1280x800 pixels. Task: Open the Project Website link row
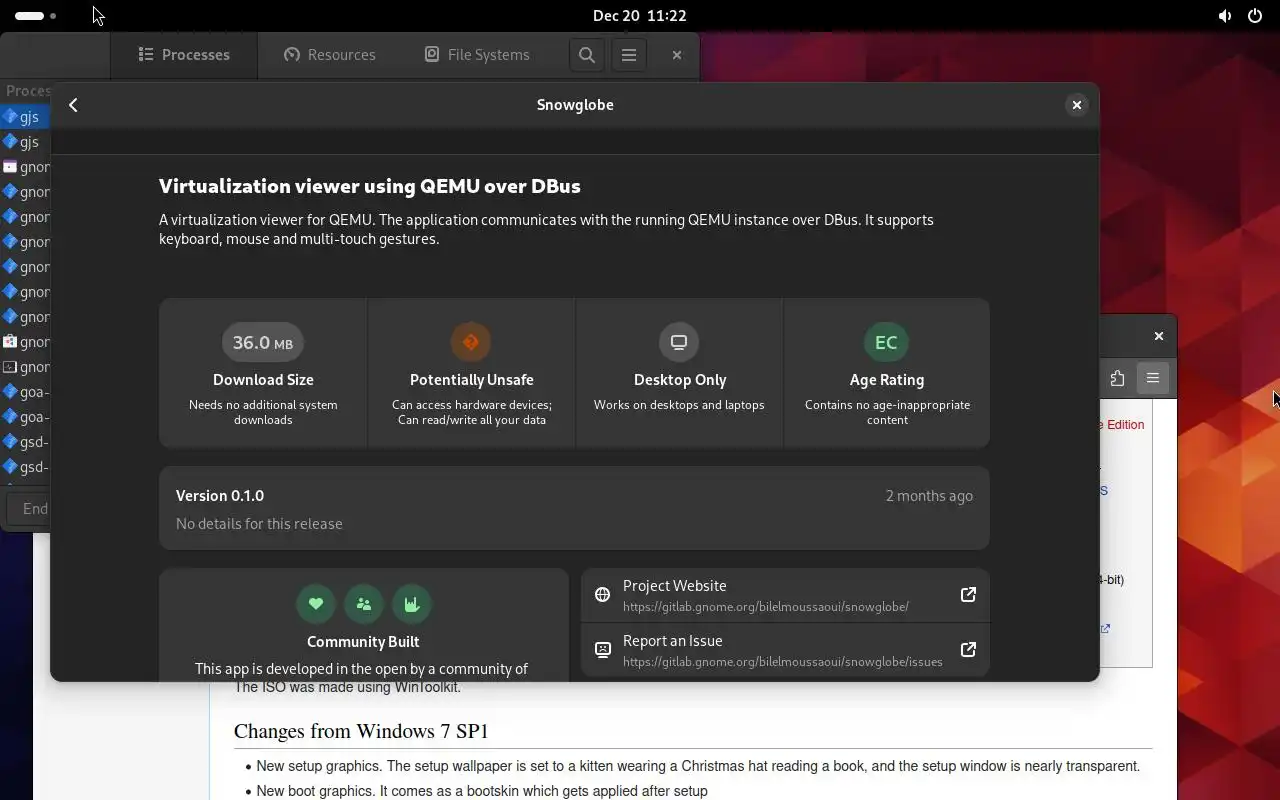click(785, 595)
